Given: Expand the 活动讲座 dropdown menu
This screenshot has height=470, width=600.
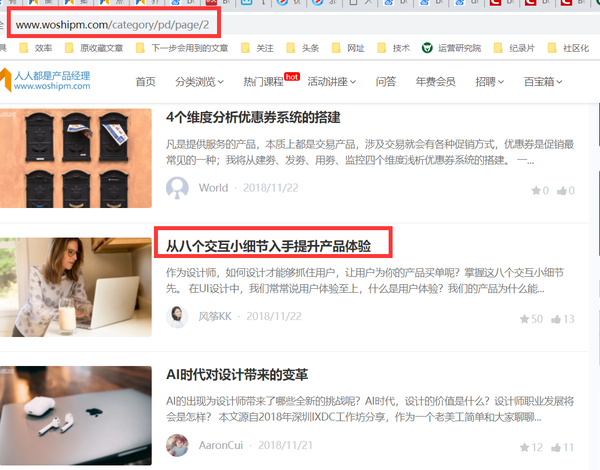Looking at the screenshot, I should click(331, 82).
